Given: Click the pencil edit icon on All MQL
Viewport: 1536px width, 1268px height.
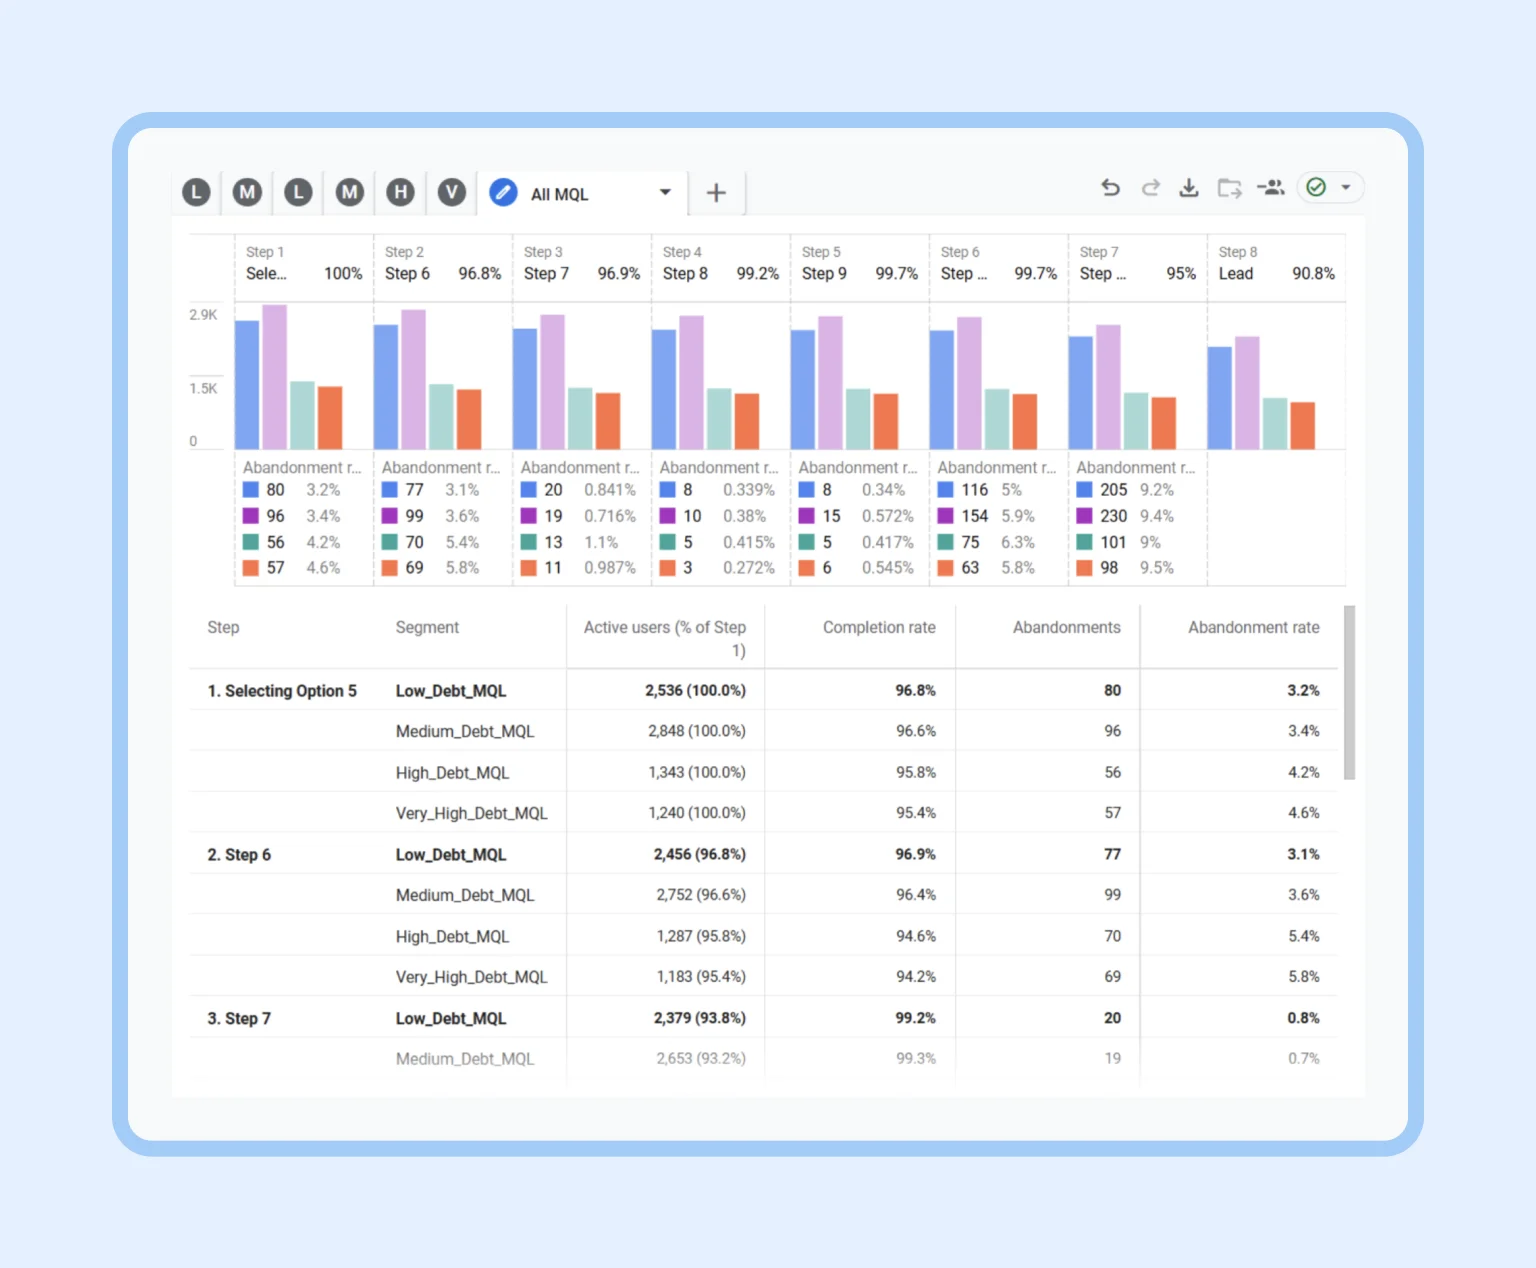Looking at the screenshot, I should pyautogui.click(x=503, y=192).
